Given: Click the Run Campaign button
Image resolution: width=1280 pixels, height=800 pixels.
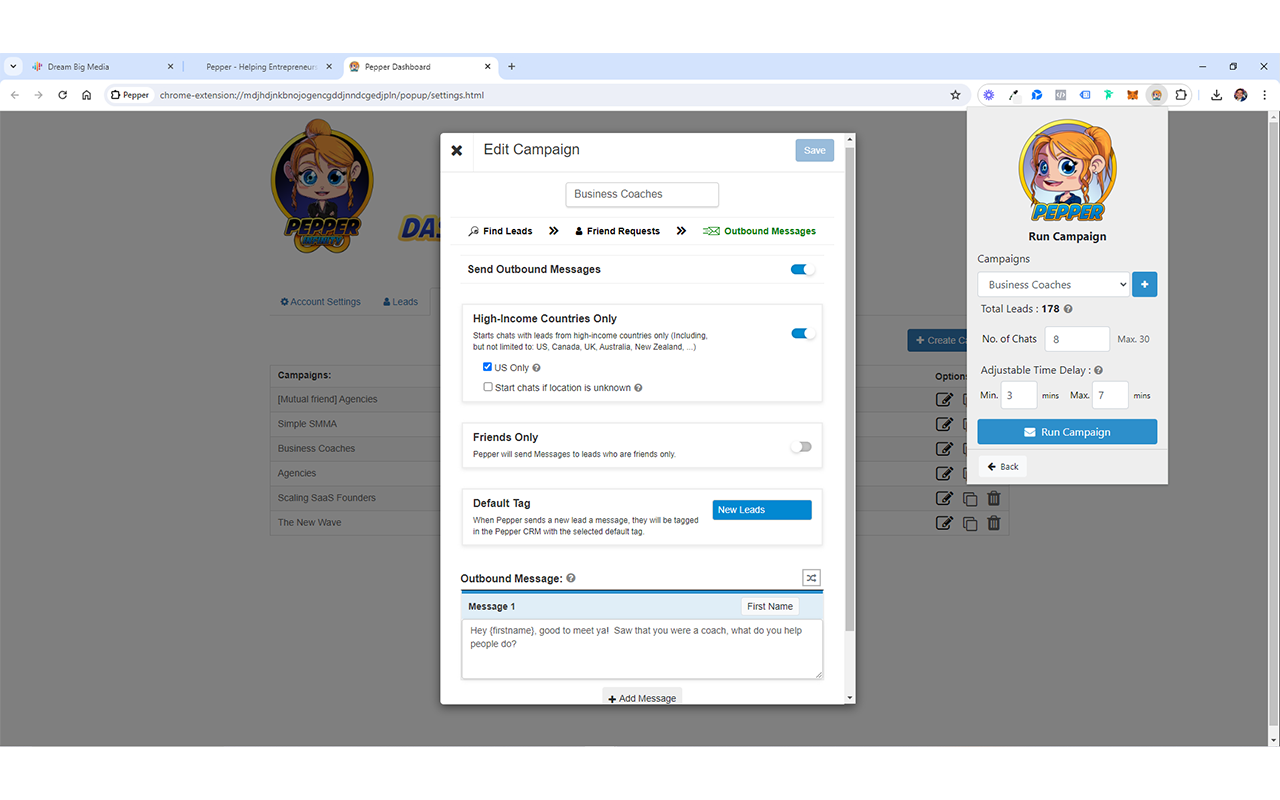Looking at the screenshot, I should pos(1067,432).
